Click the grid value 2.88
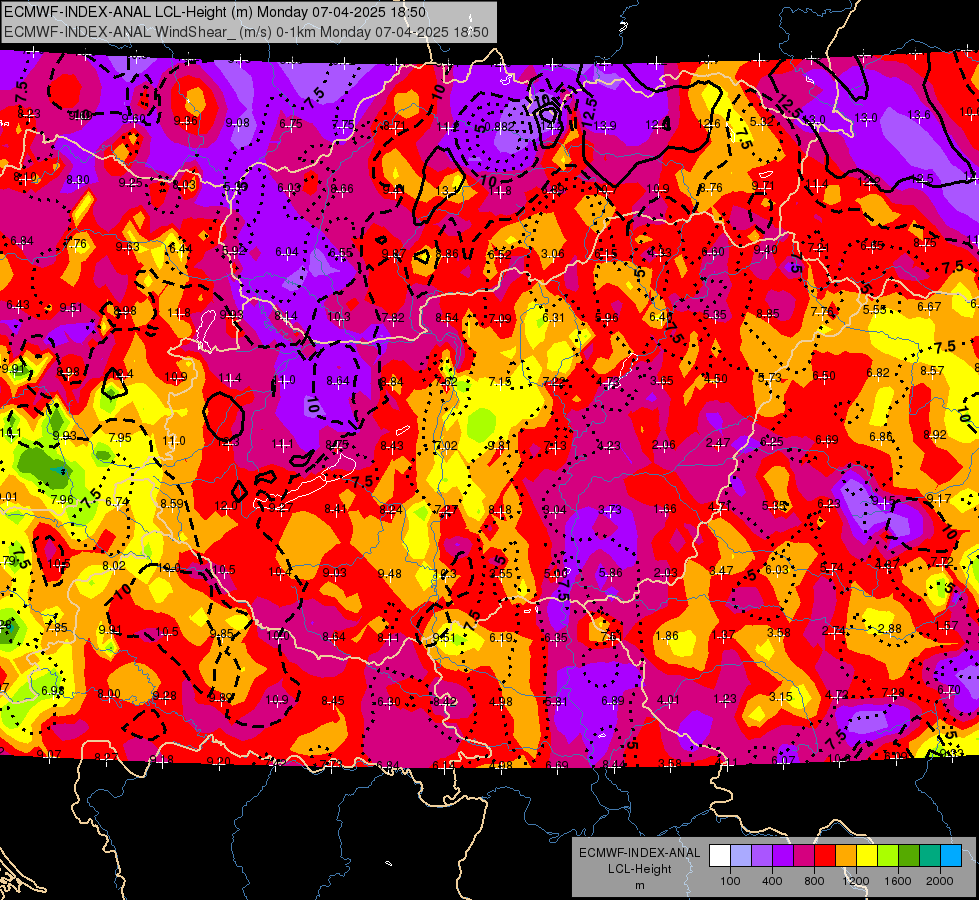The height and width of the screenshot is (900, 979). [889, 628]
